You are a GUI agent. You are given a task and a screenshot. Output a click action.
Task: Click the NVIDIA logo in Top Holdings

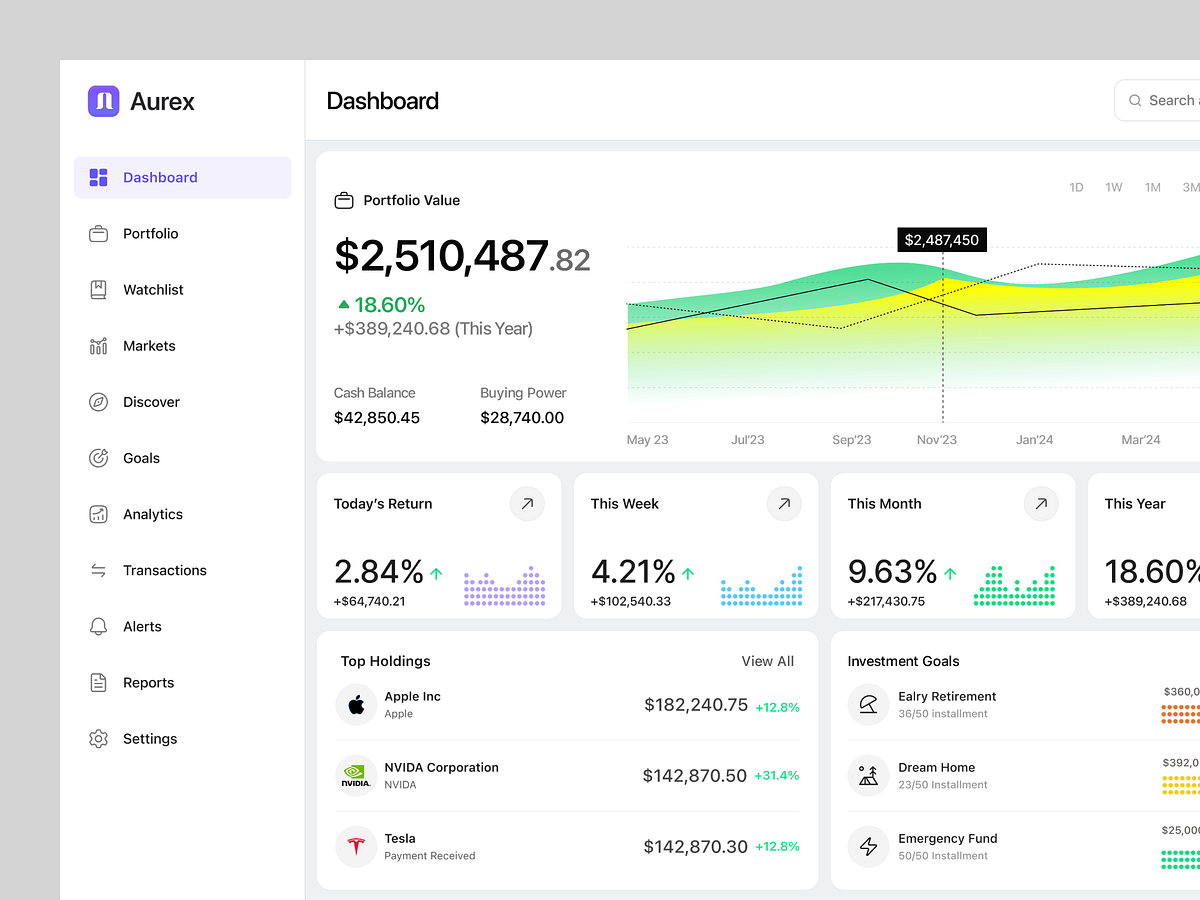click(x=356, y=775)
